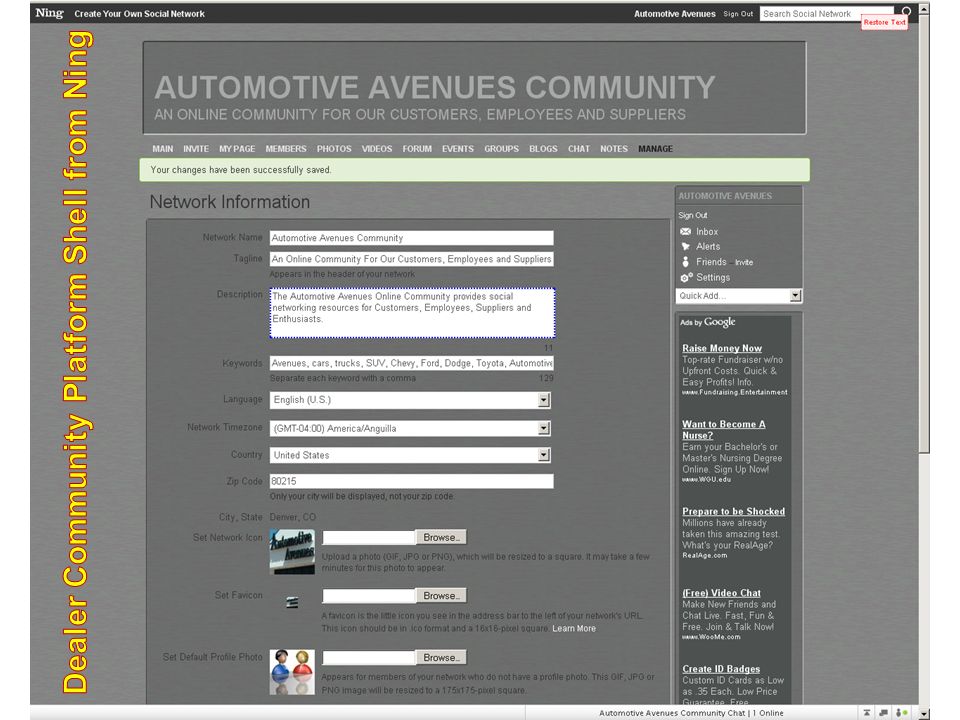Go to the MAIN tab
Viewport: 960px width, 720px height.
pos(162,149)
